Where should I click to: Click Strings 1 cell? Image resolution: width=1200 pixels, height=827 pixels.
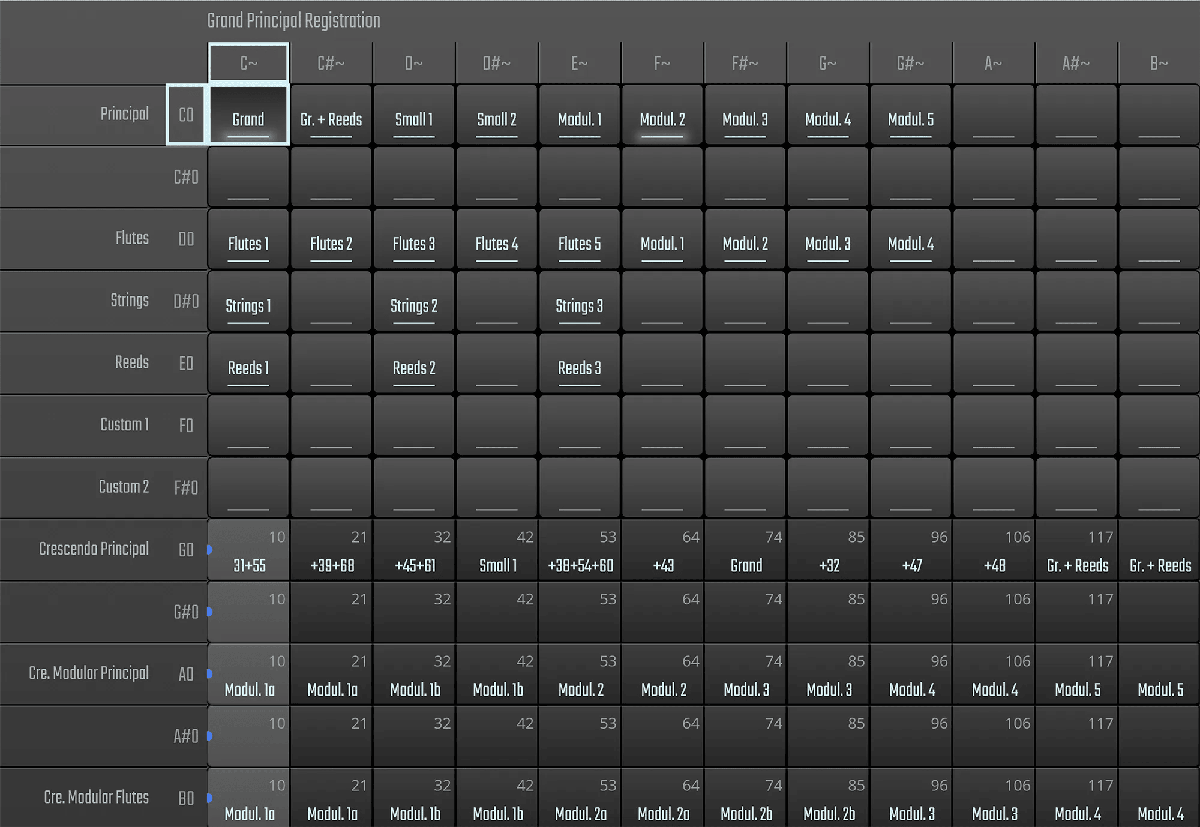[x=248, y=302]
